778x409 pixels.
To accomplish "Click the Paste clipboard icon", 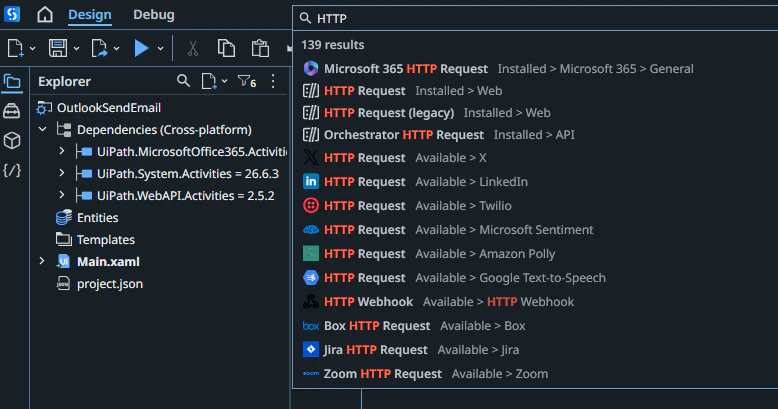I will (x=260, y=48).
